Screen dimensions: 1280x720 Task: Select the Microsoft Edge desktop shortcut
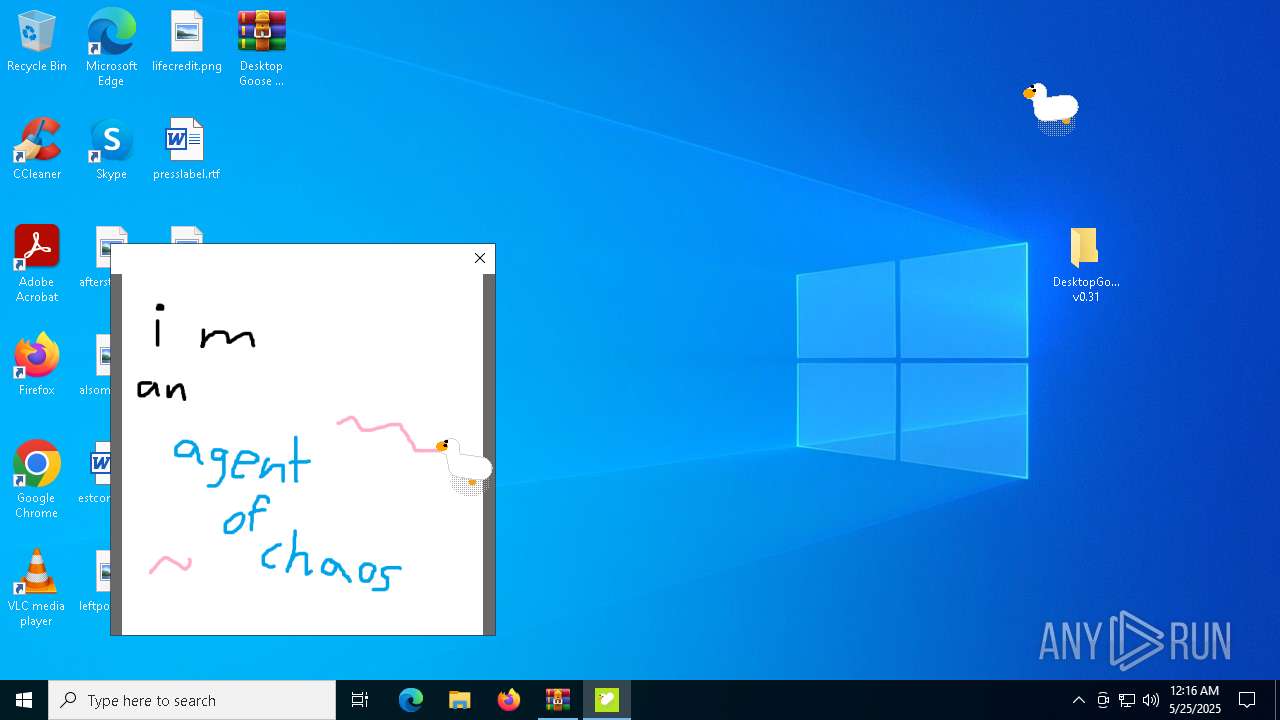tap(111, 48)
